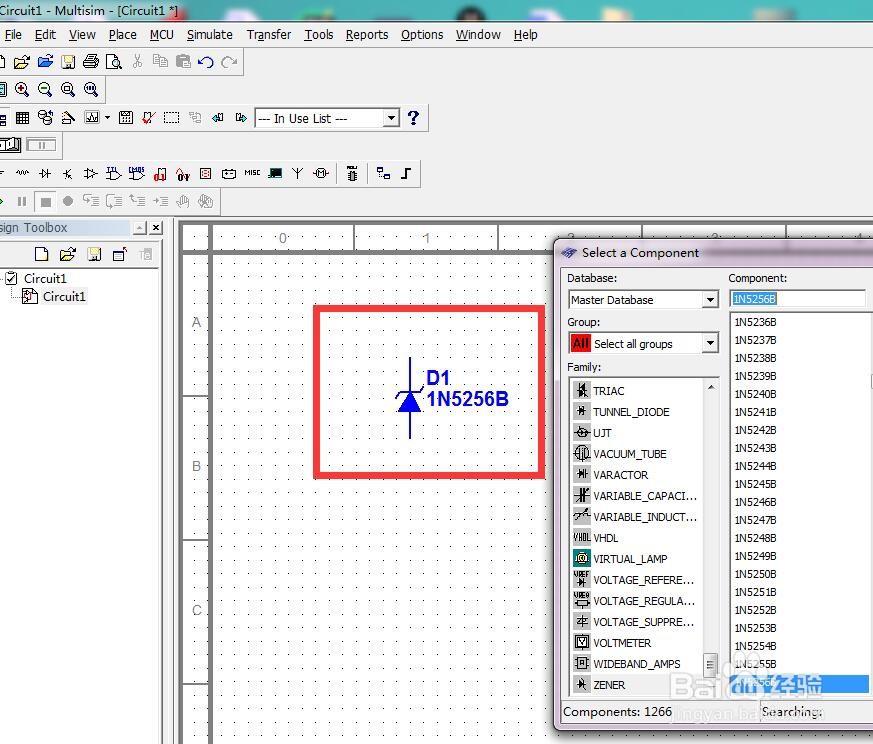Place a diode from the toolbar

(45, 174)
